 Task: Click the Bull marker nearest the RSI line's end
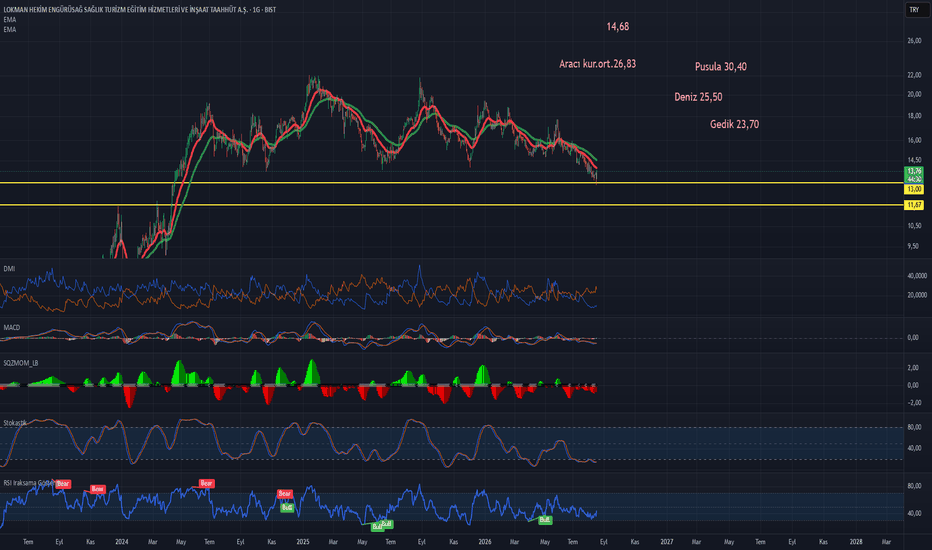click(544, 520)
